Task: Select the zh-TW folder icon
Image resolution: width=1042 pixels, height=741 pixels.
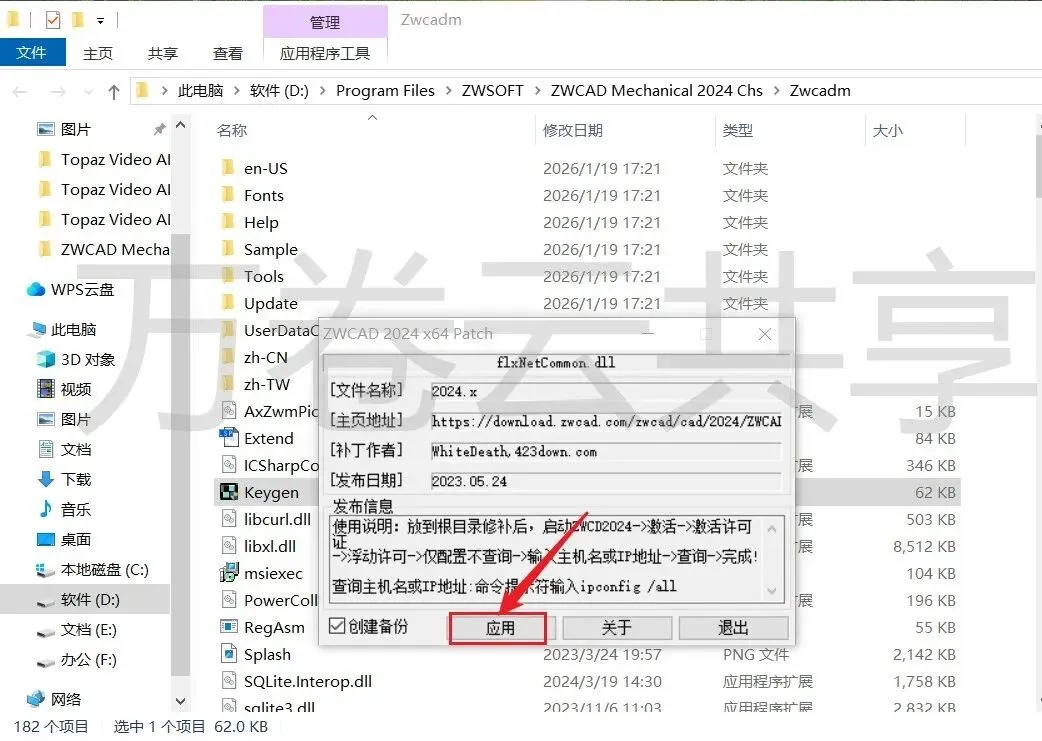Action: [x=228, y=383]
